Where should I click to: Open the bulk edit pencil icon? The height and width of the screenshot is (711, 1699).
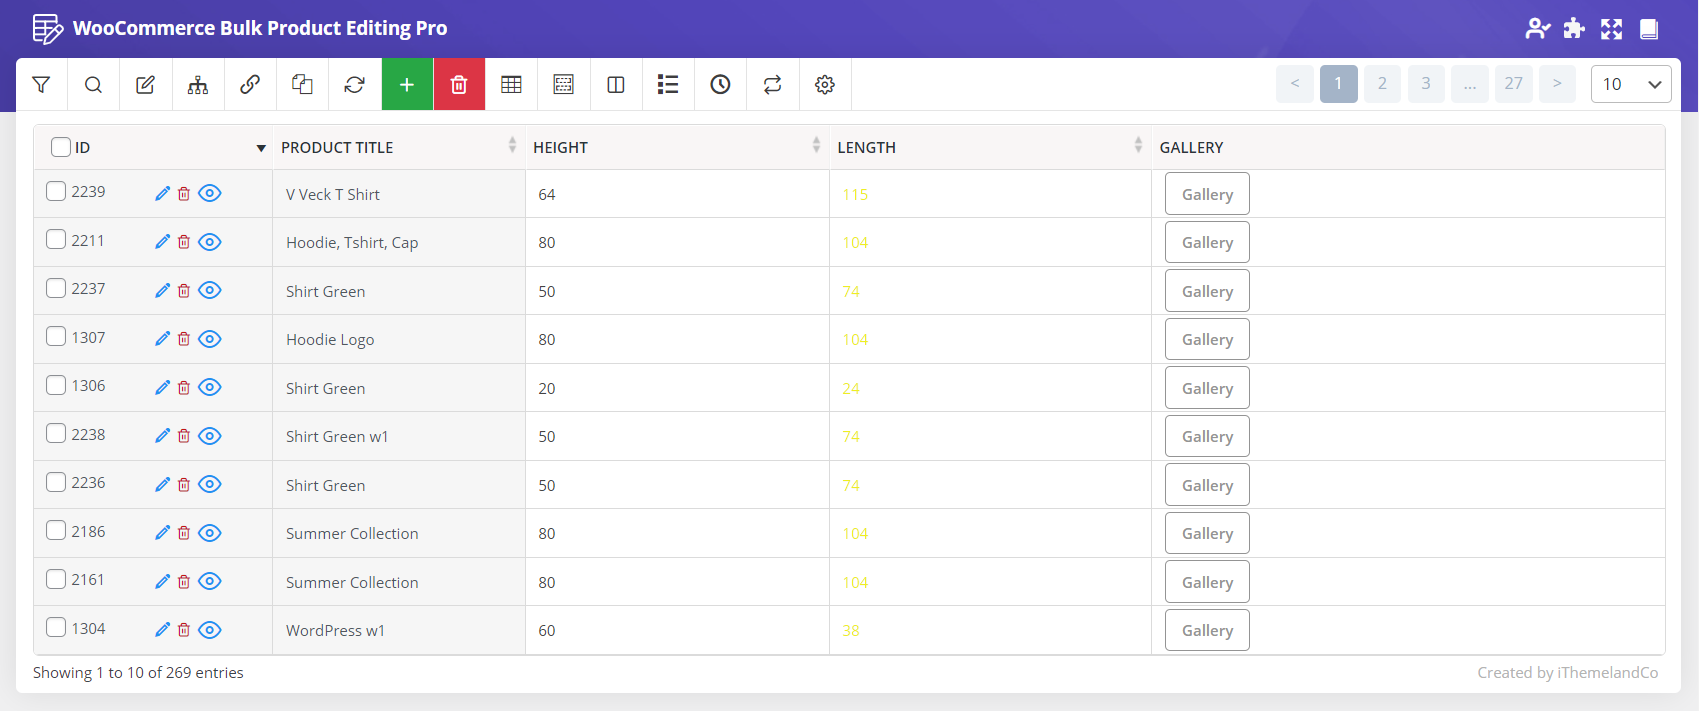[145, 85]
